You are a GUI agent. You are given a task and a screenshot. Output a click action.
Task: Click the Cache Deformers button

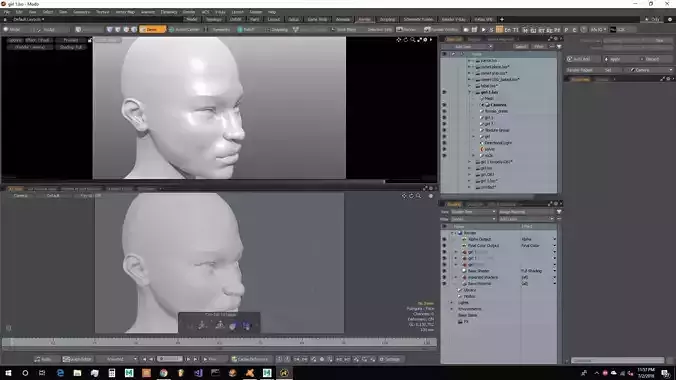tap(250, 359)
